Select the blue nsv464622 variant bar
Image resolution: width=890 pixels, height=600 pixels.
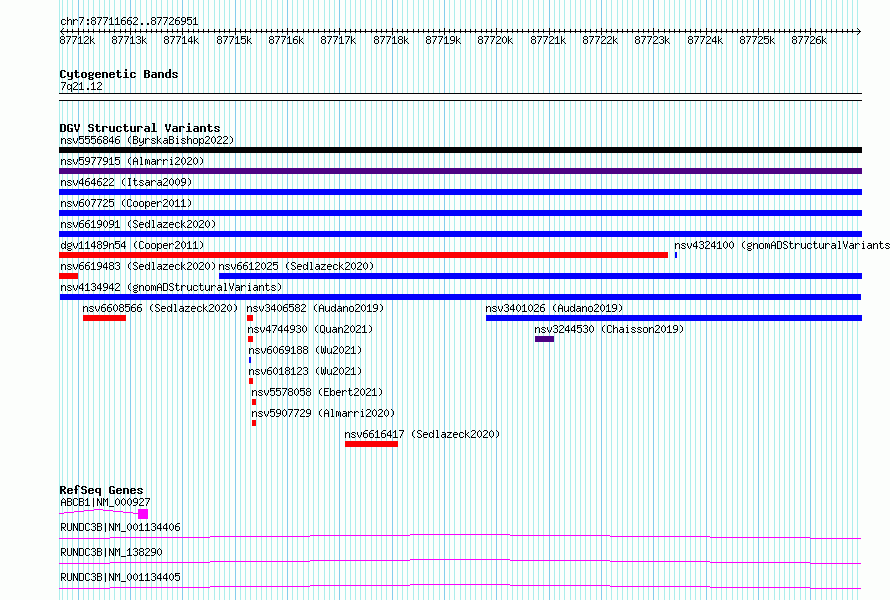tap(460, 192)
